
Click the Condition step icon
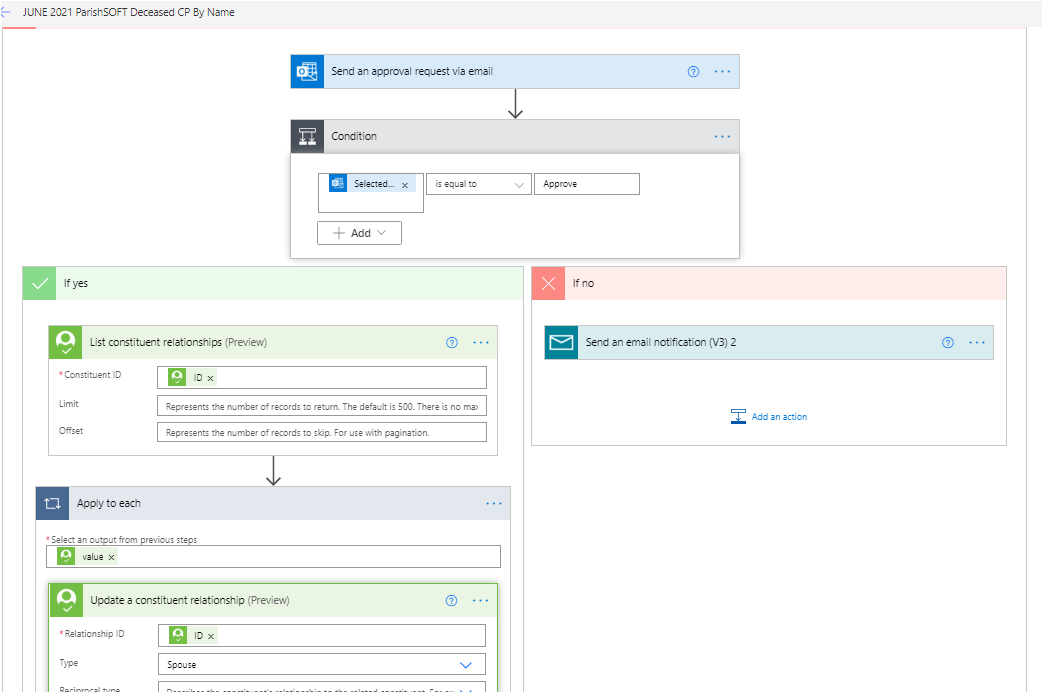pos(307,136)
